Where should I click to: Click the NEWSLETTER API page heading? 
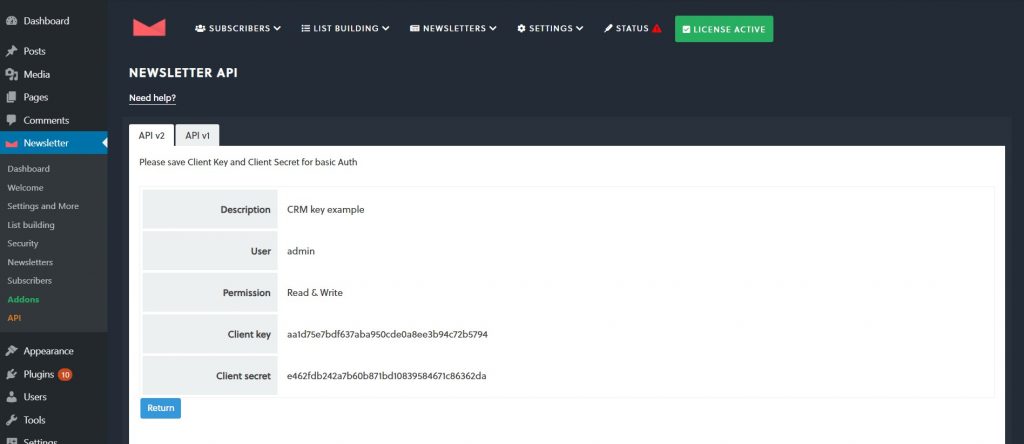coord(184,73)
